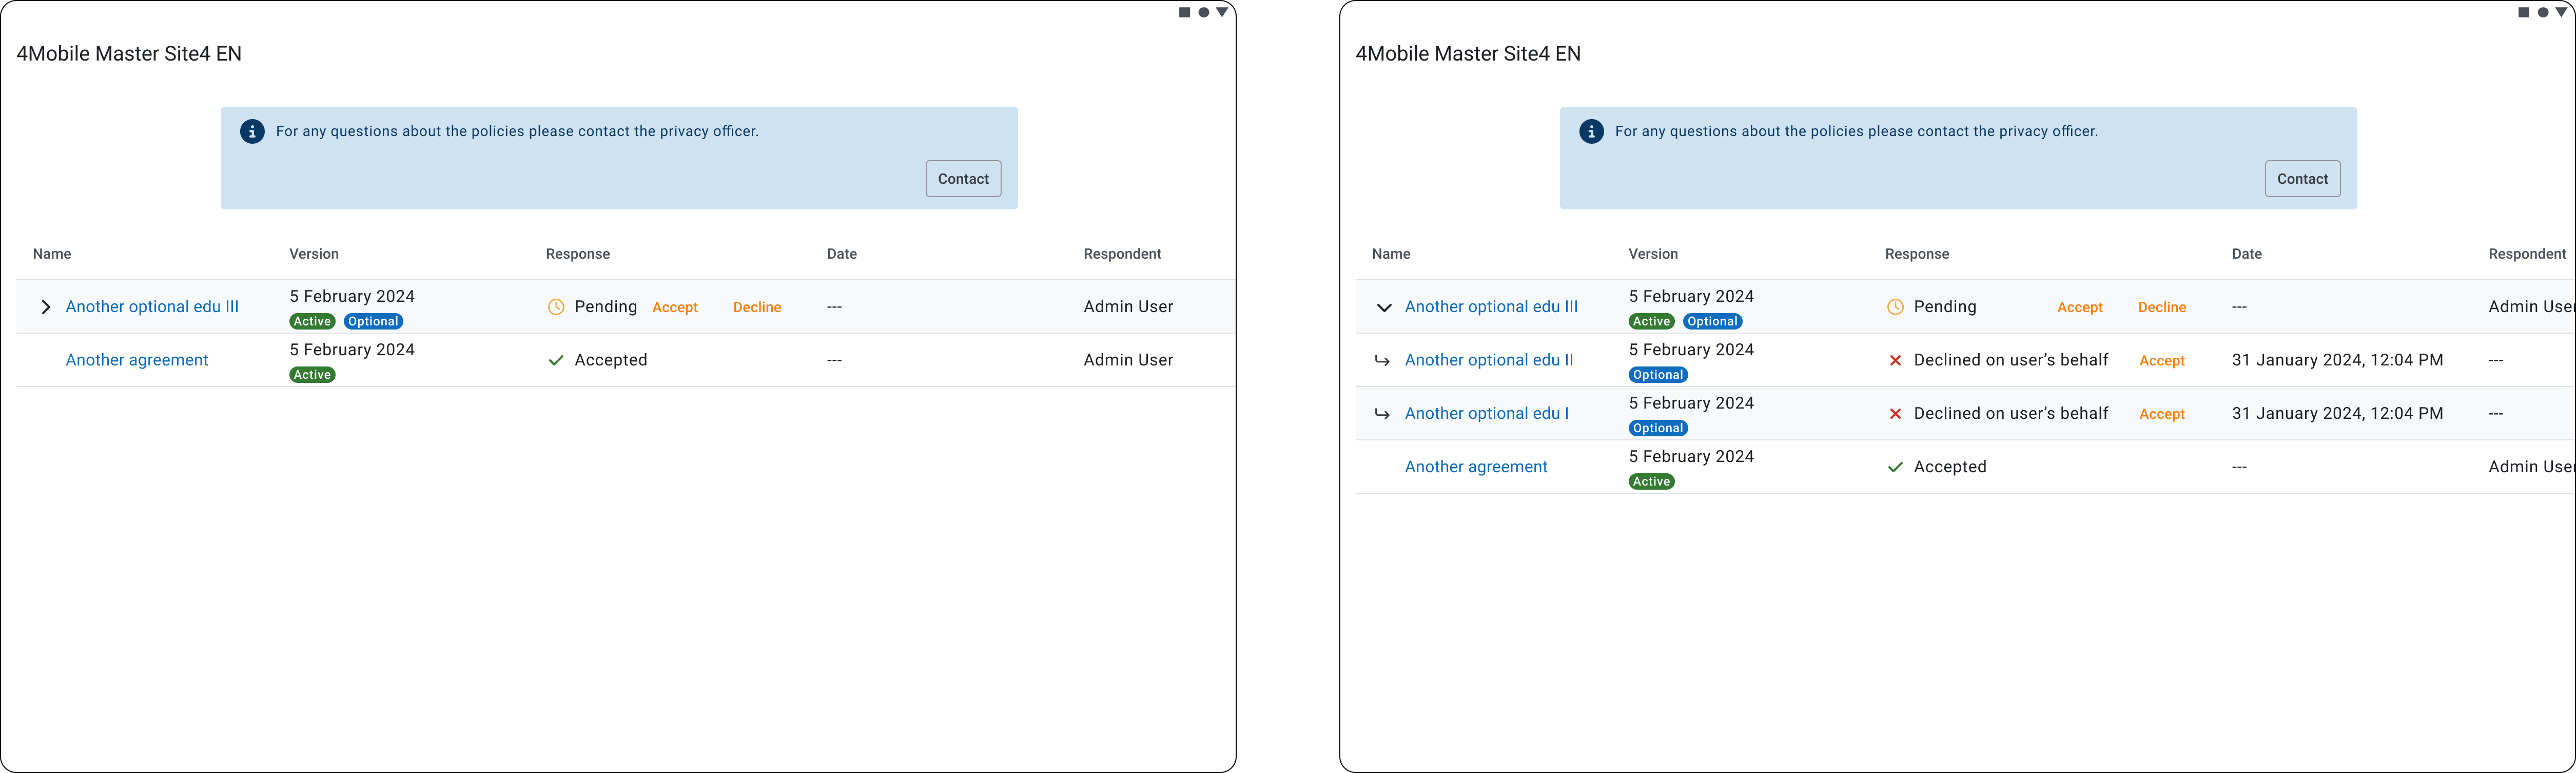Viewport: 2576px width, 773px height.
Task: Decline Another optional edu III in left window
Action: (x=757, y=307)
